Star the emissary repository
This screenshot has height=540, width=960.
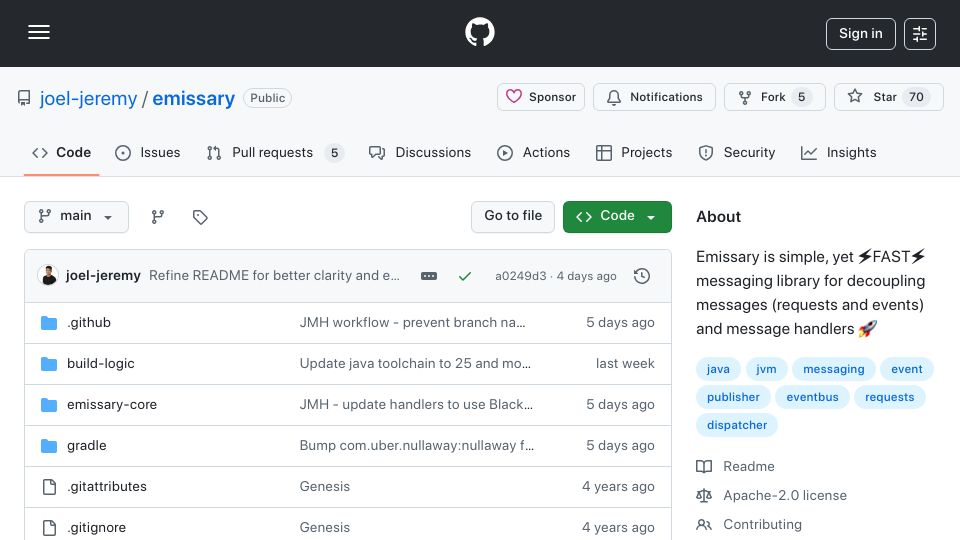[x=888, y=97]
